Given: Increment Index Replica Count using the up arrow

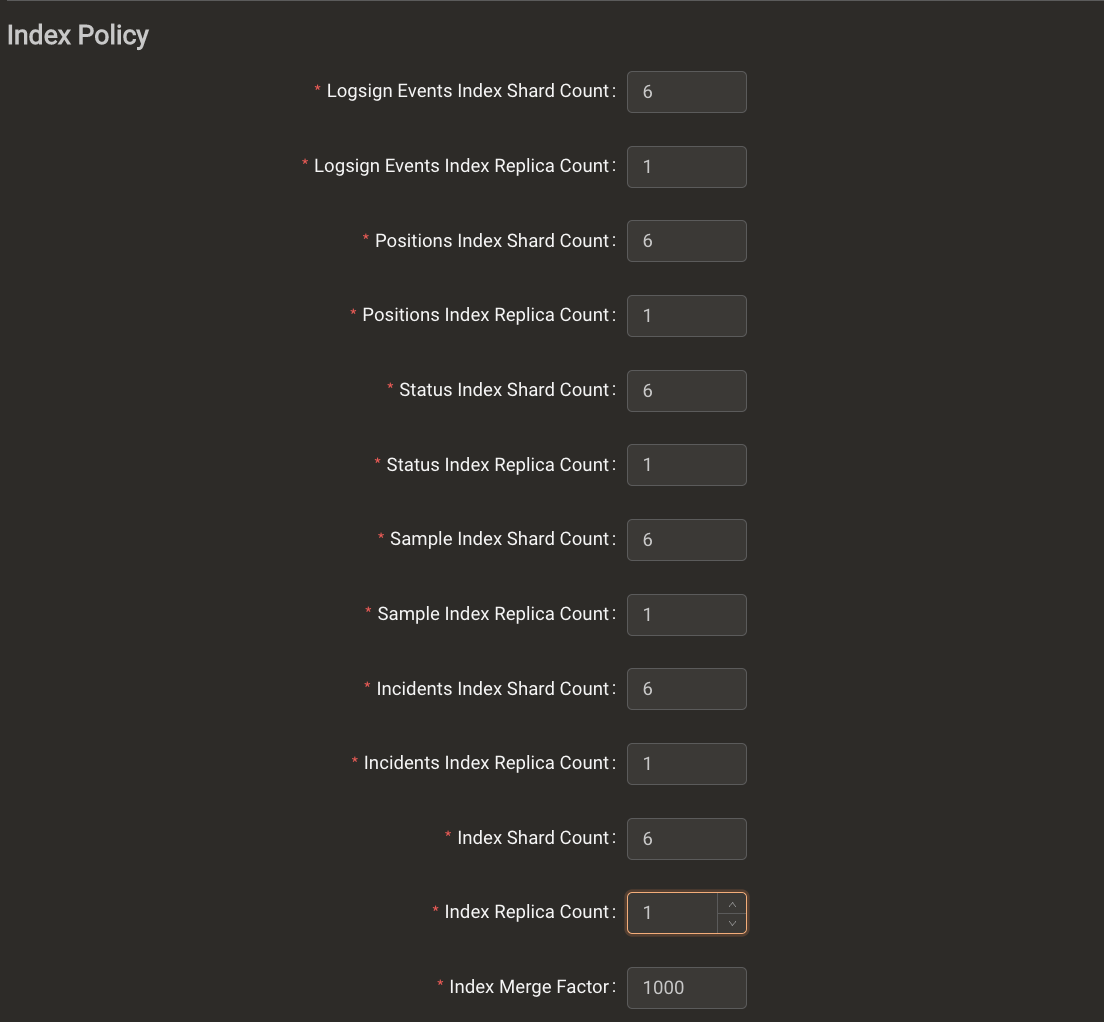Looking at the screenshot, I should click(732, 901).
